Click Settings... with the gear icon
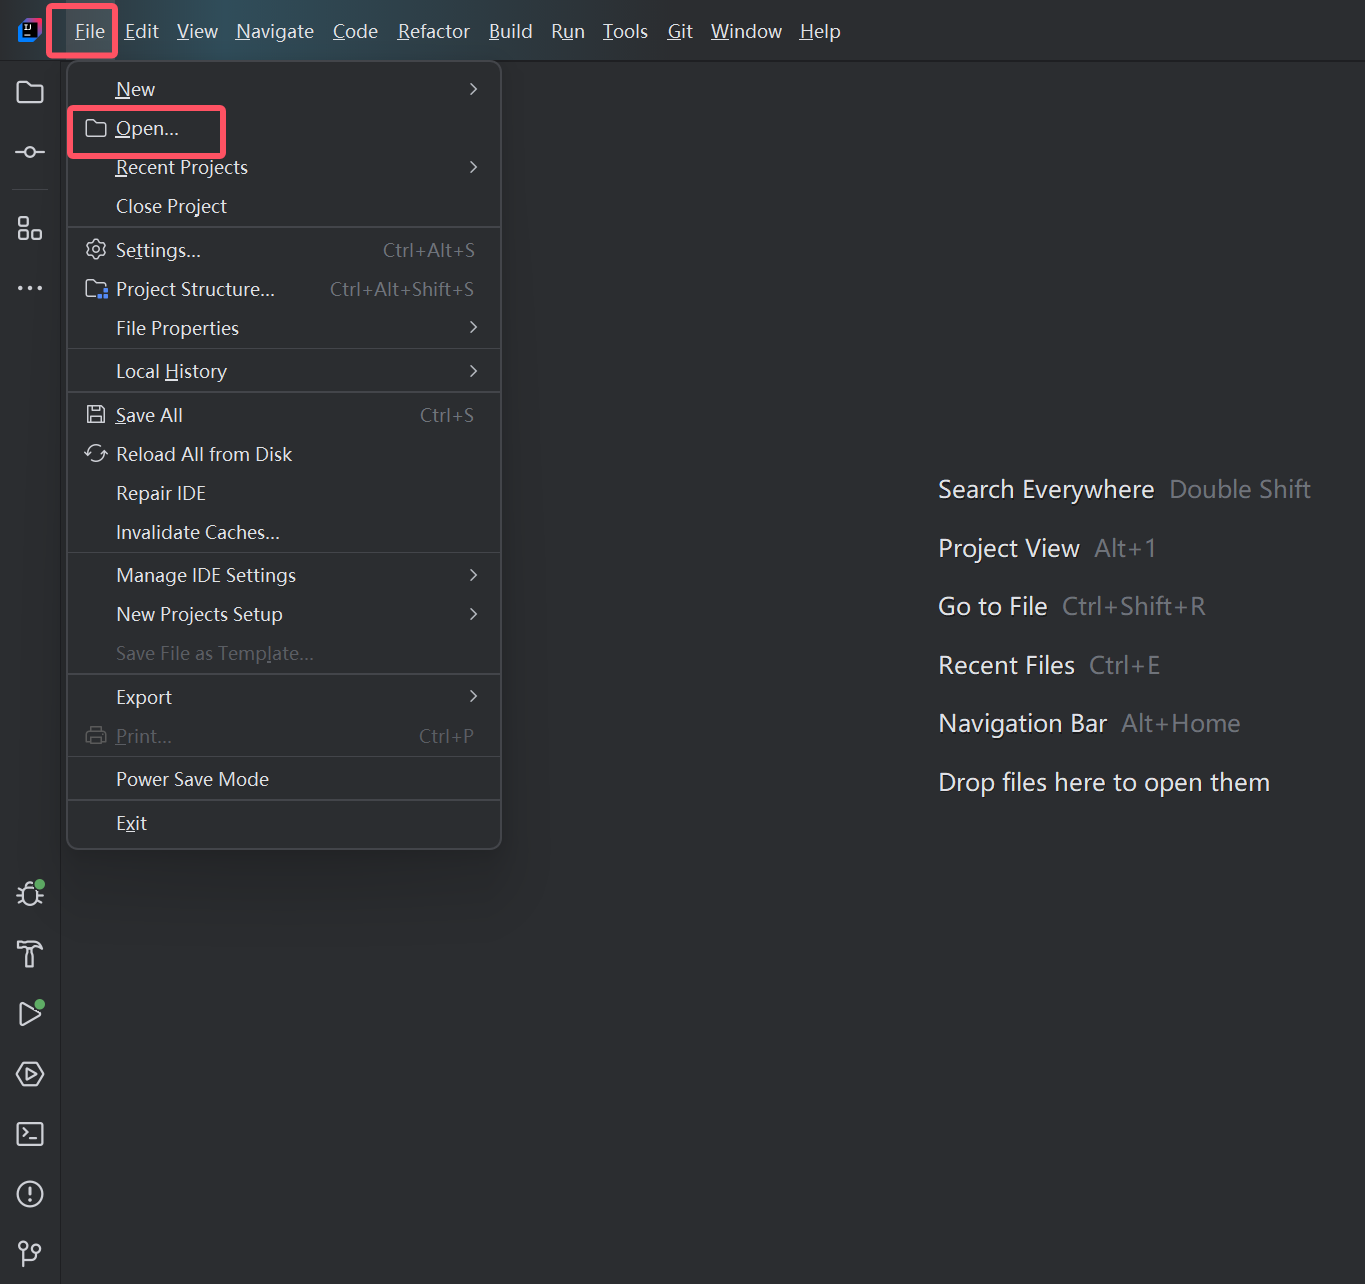Viewport: 1365px width, 1284px height. [x=158, y=250]
